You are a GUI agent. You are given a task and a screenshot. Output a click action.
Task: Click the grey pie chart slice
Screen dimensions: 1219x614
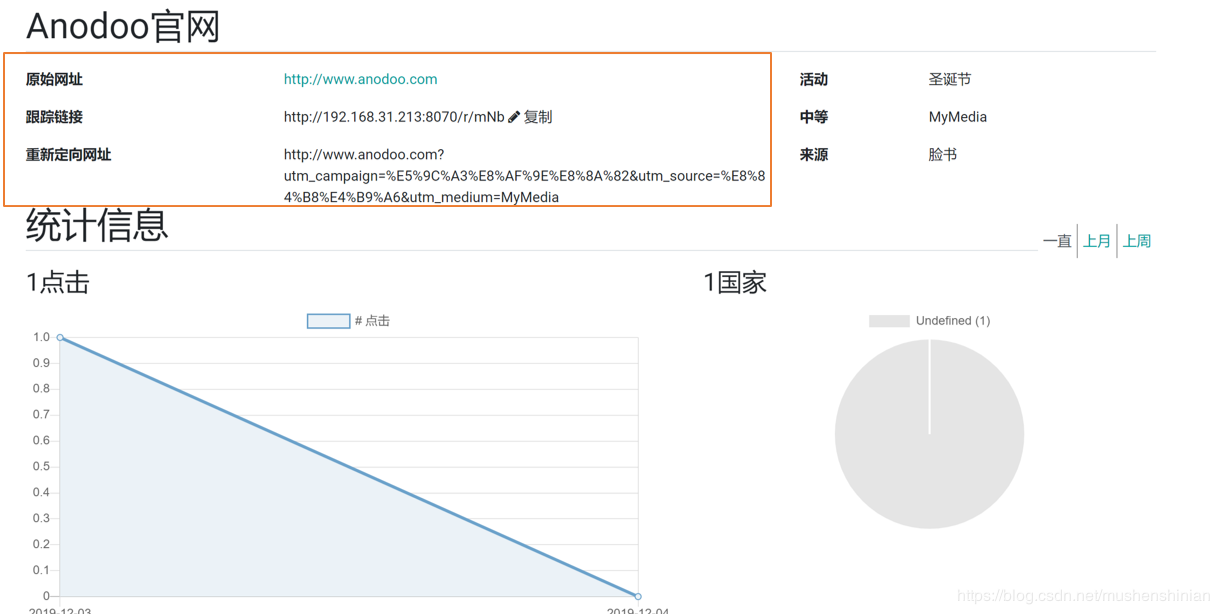point(929,434)
